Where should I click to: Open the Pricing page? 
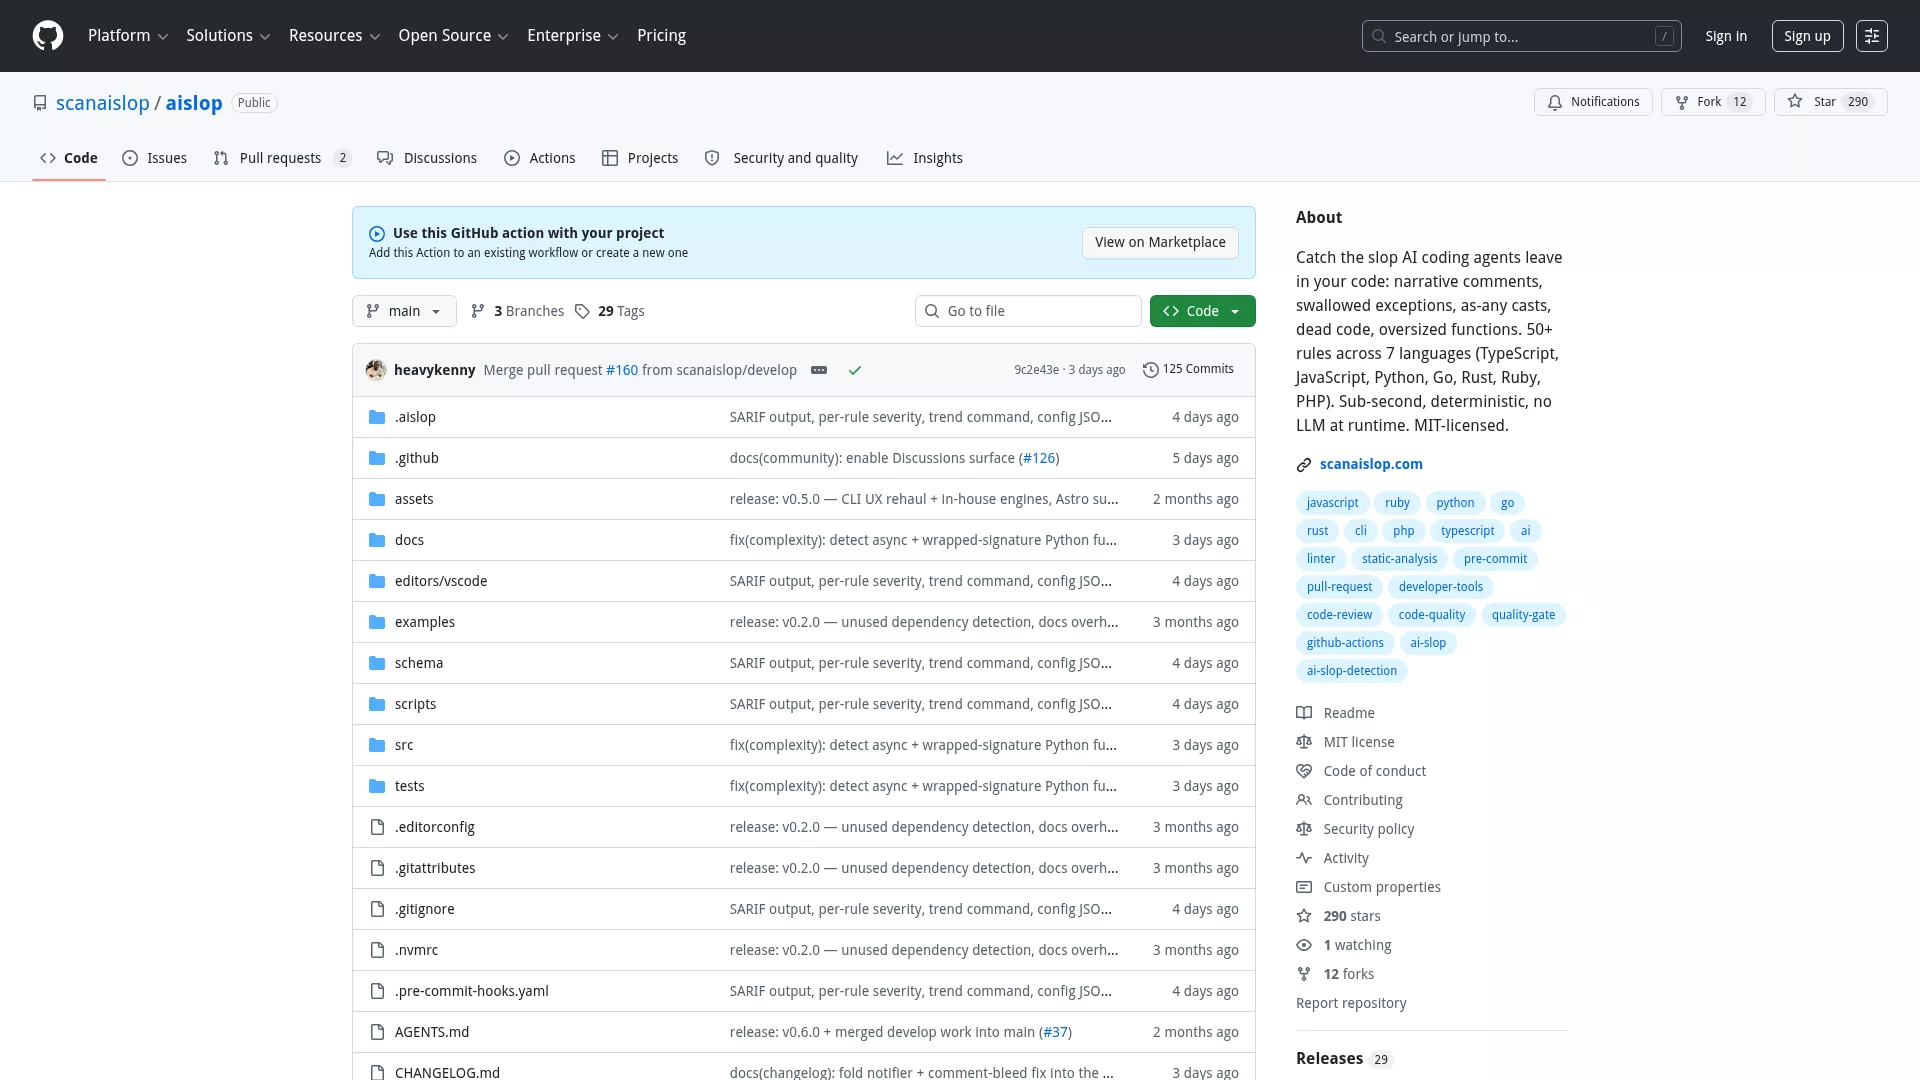661,36
